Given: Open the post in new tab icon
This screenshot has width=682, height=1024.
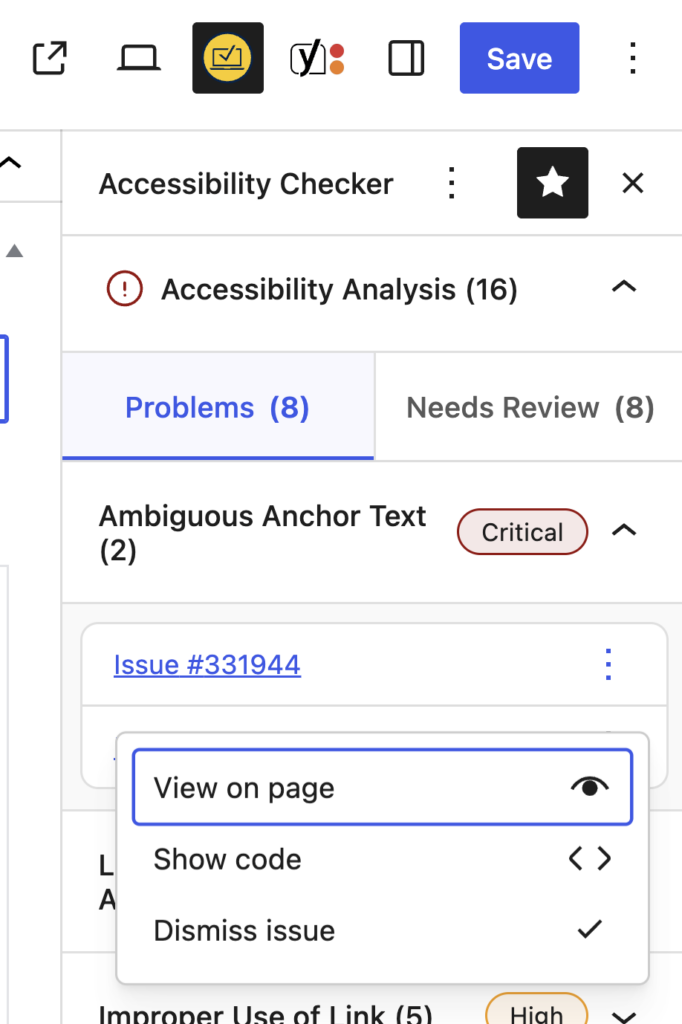Looking at the screenshot, I should coord(49,58).
